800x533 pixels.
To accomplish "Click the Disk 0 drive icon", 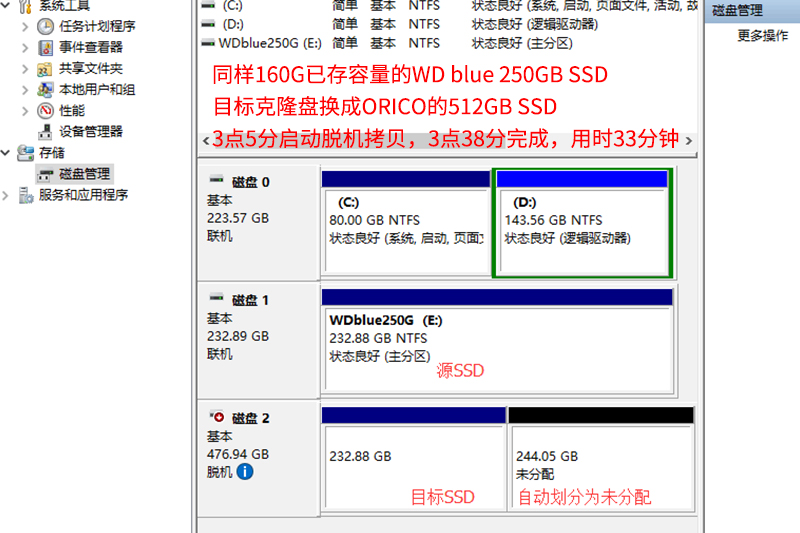I will coord(217,180).
